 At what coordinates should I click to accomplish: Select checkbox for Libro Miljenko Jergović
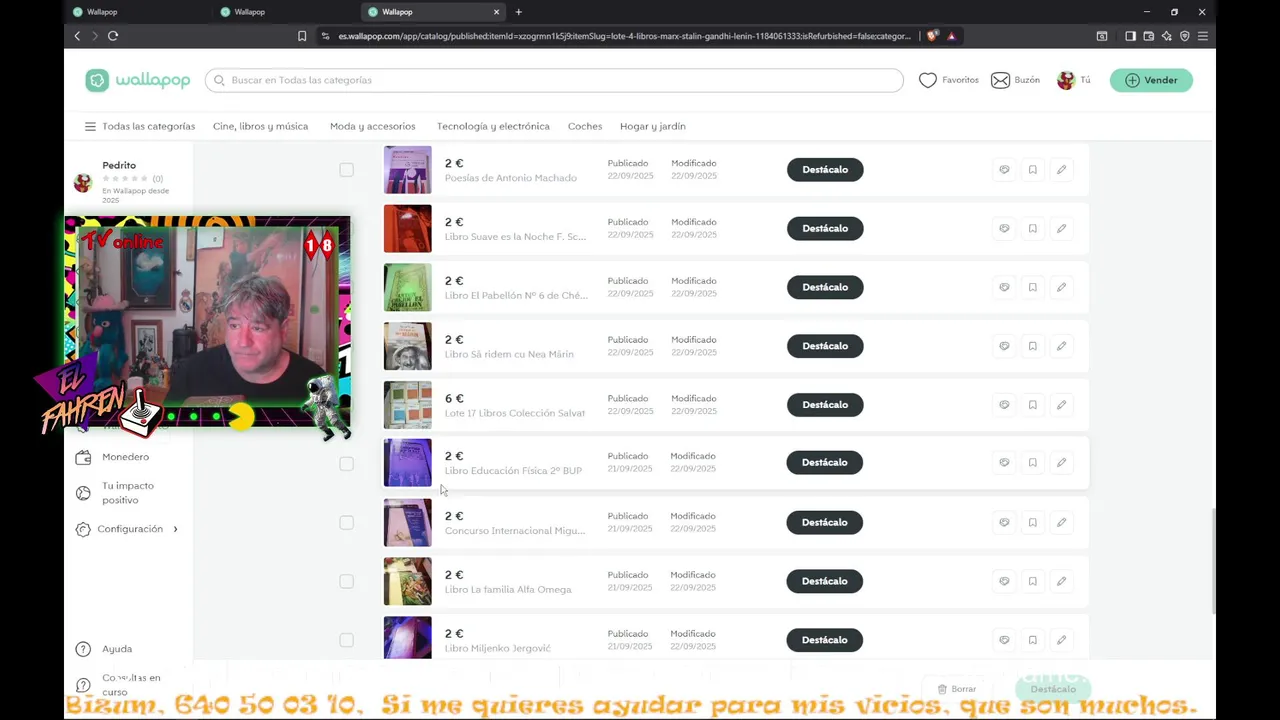[346, 640]
